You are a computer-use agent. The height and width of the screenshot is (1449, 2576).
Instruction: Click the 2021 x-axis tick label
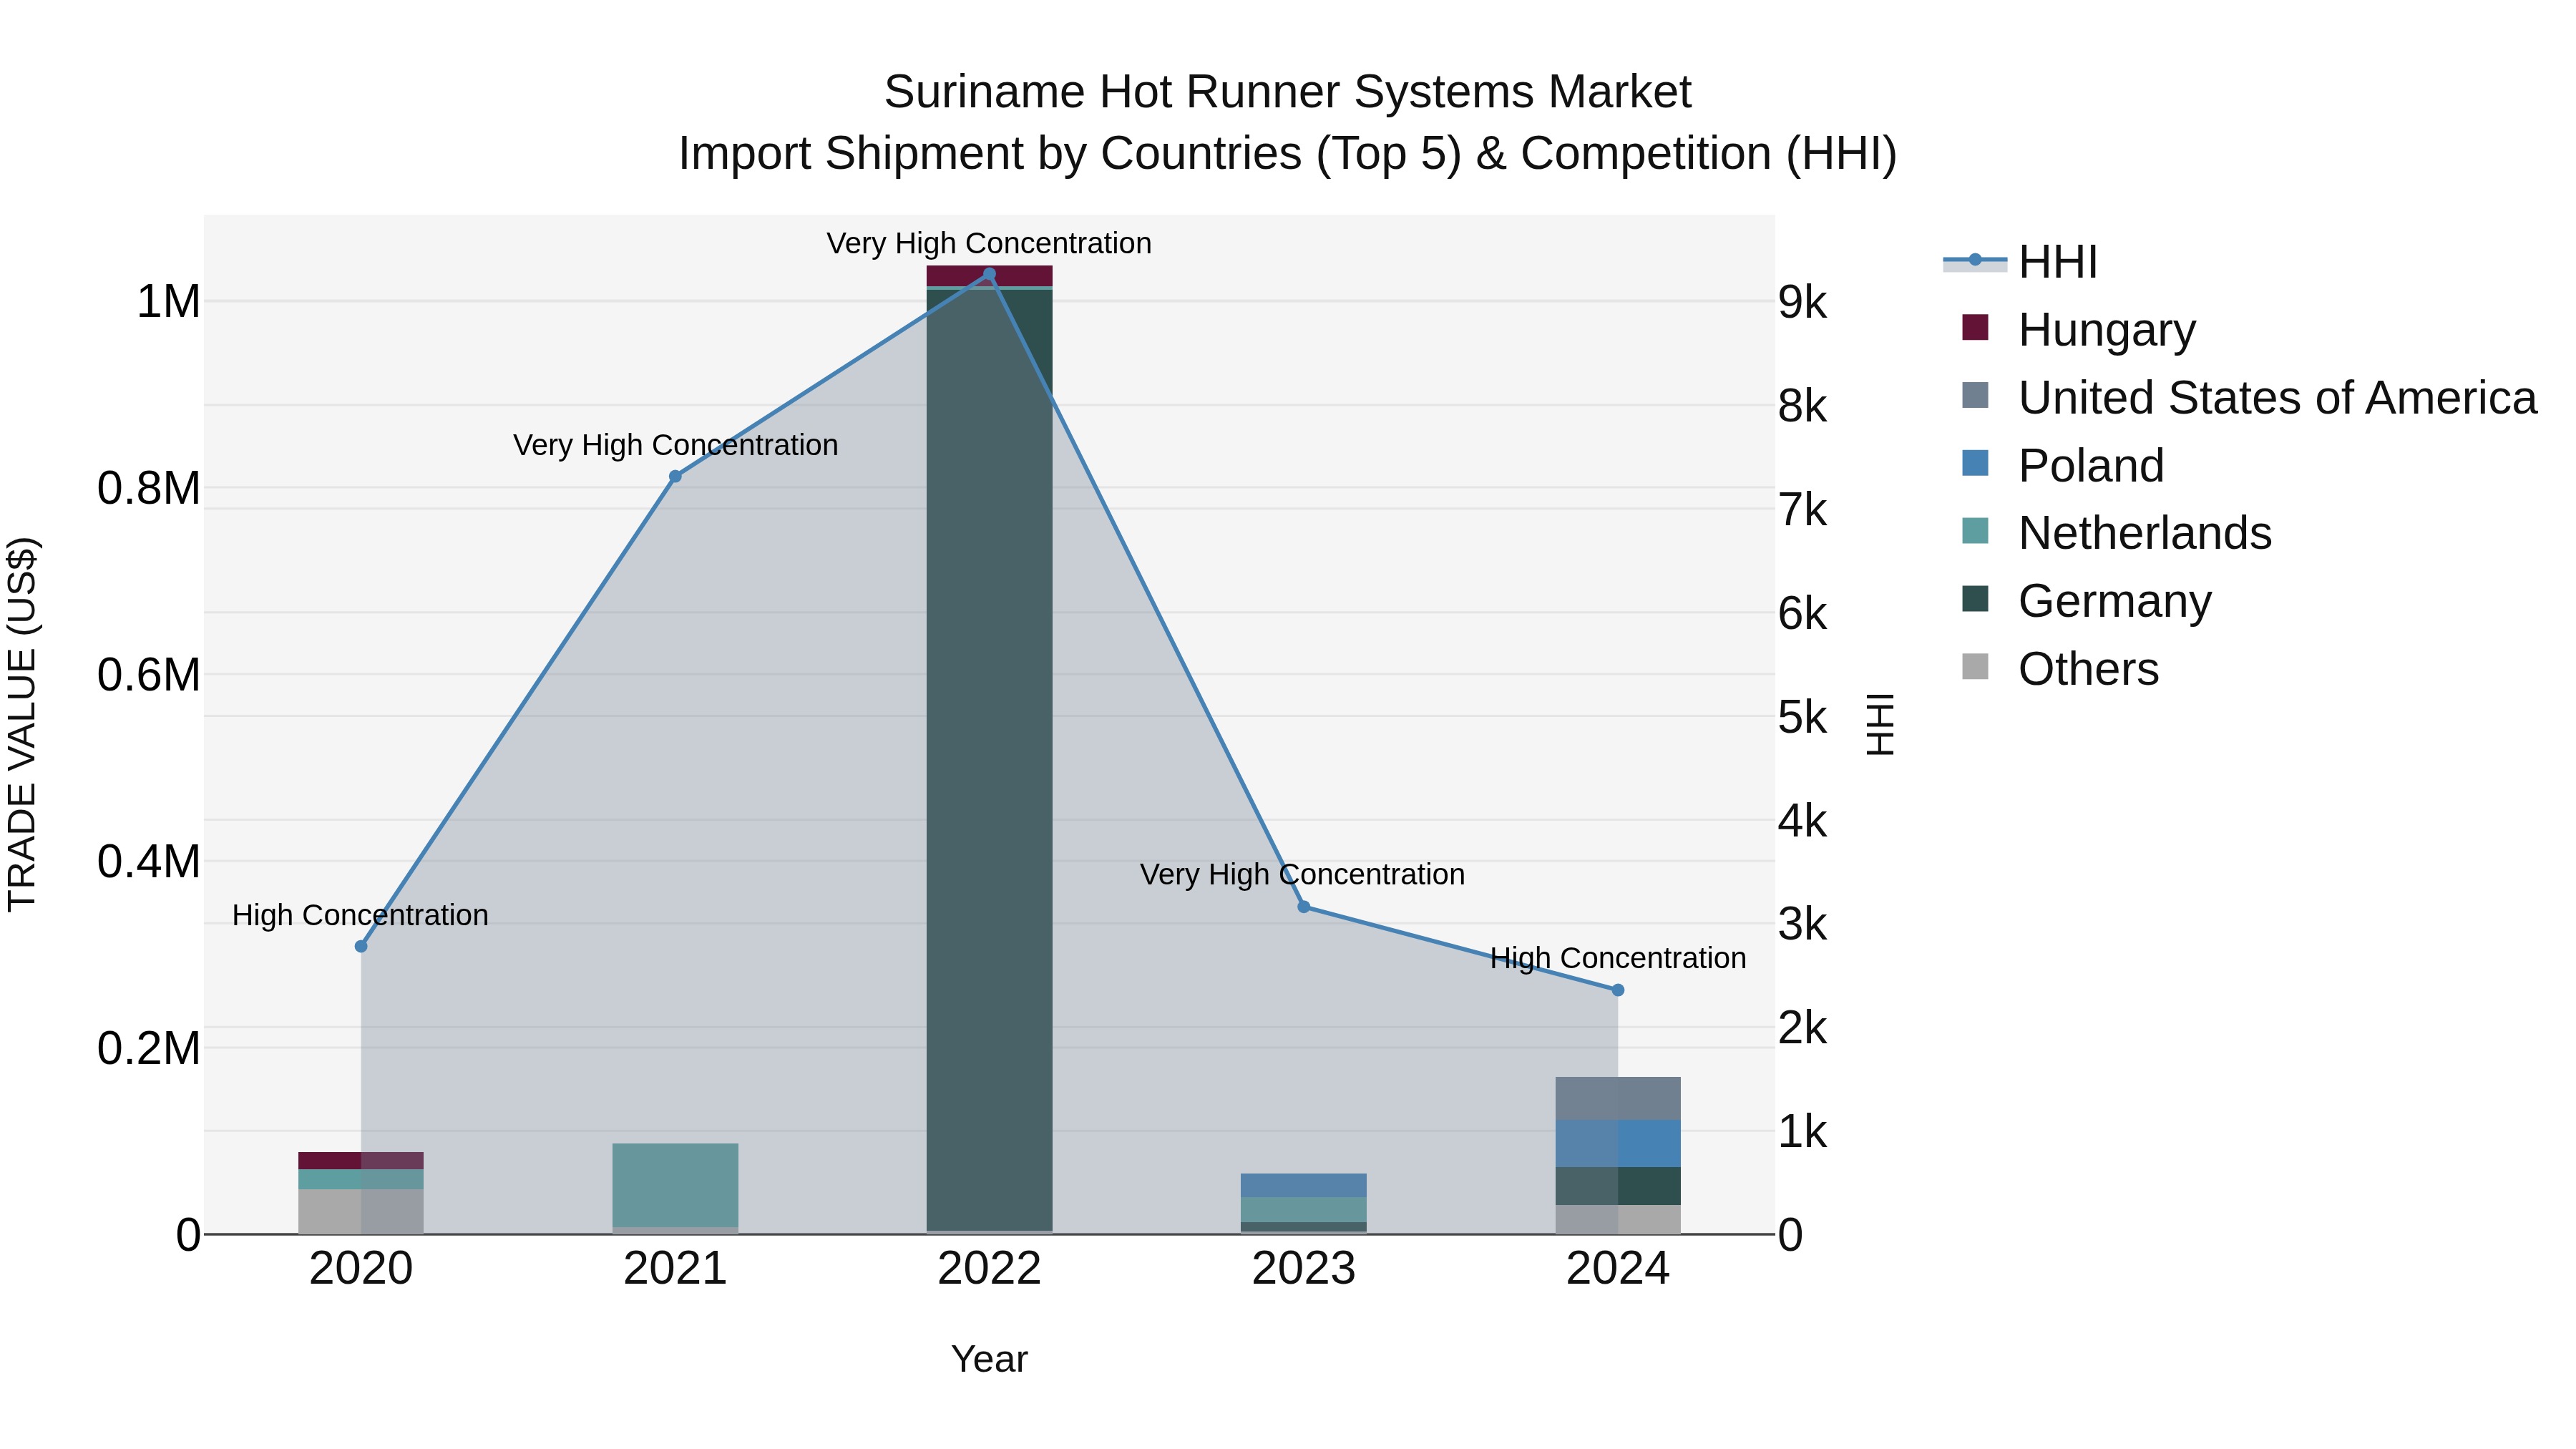675,1269
